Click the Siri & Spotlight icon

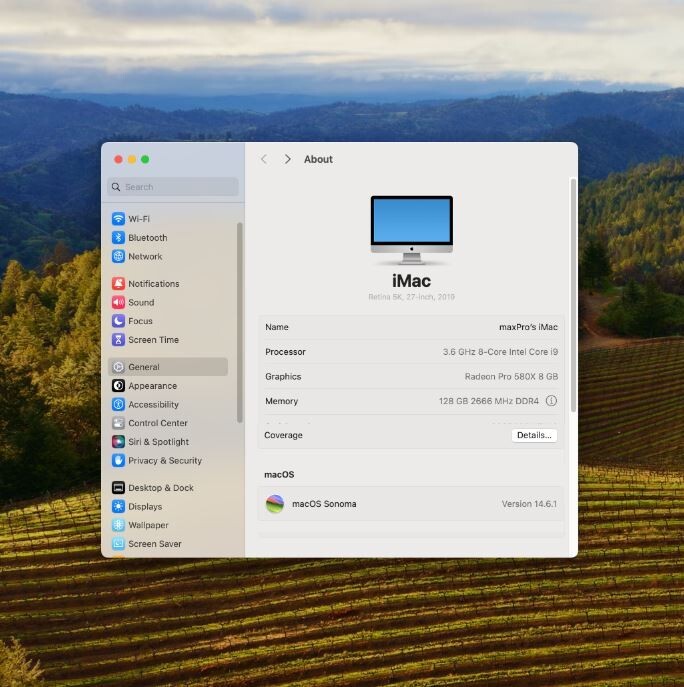tap(118, 442)
